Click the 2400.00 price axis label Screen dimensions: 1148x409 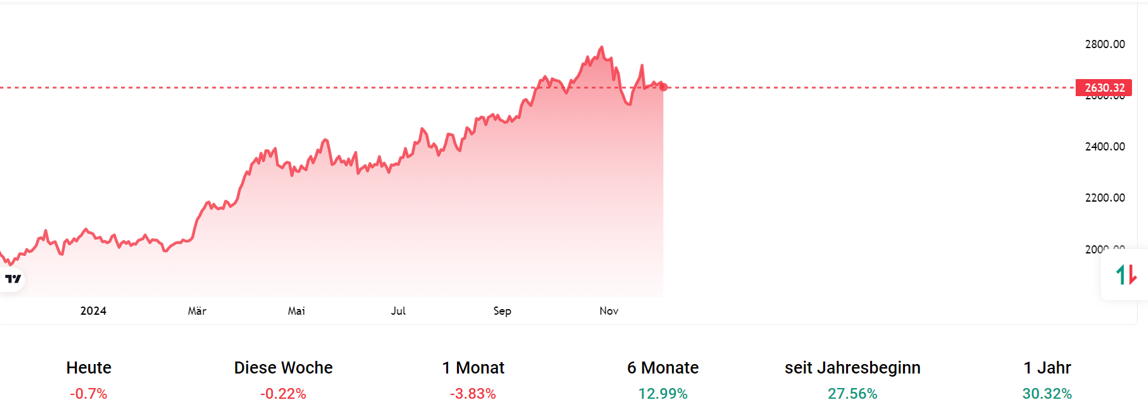[1104, 147]
